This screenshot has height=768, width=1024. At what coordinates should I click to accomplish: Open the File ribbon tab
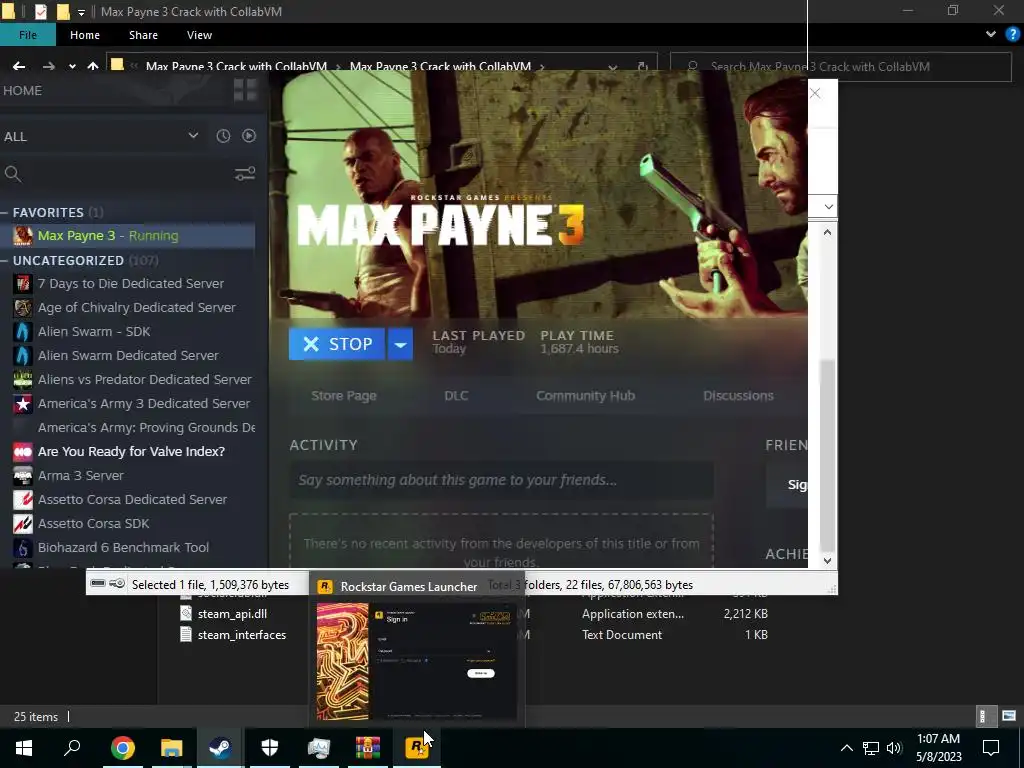click(x=27, y=35)
